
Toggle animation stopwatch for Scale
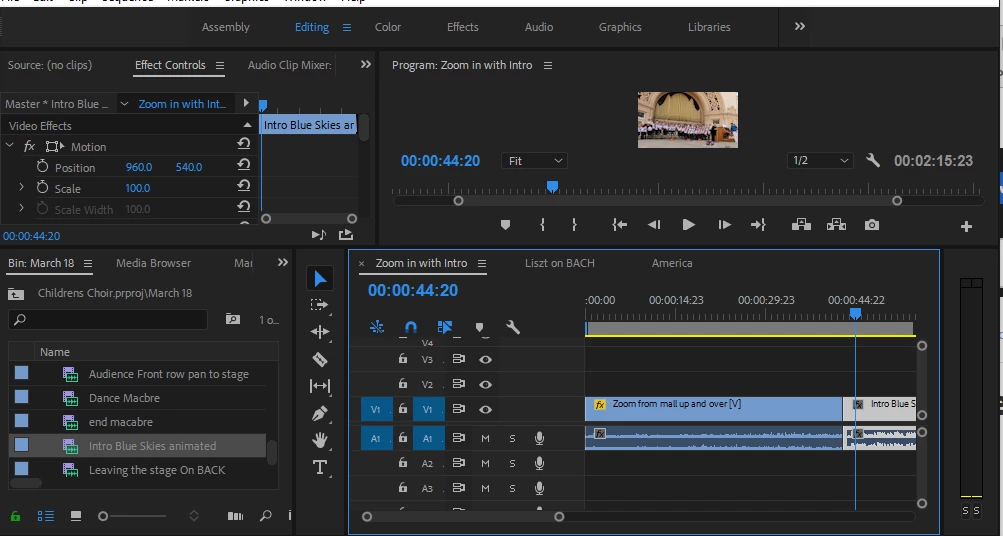[x=42, y=187]
